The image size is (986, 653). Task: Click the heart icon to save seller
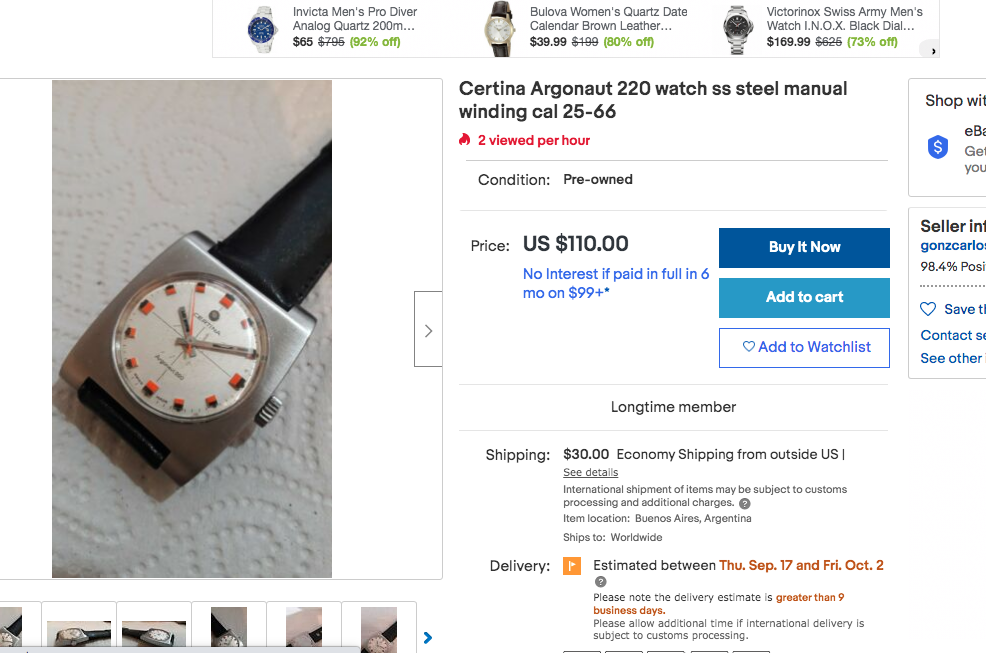click(x=928, y=309)
